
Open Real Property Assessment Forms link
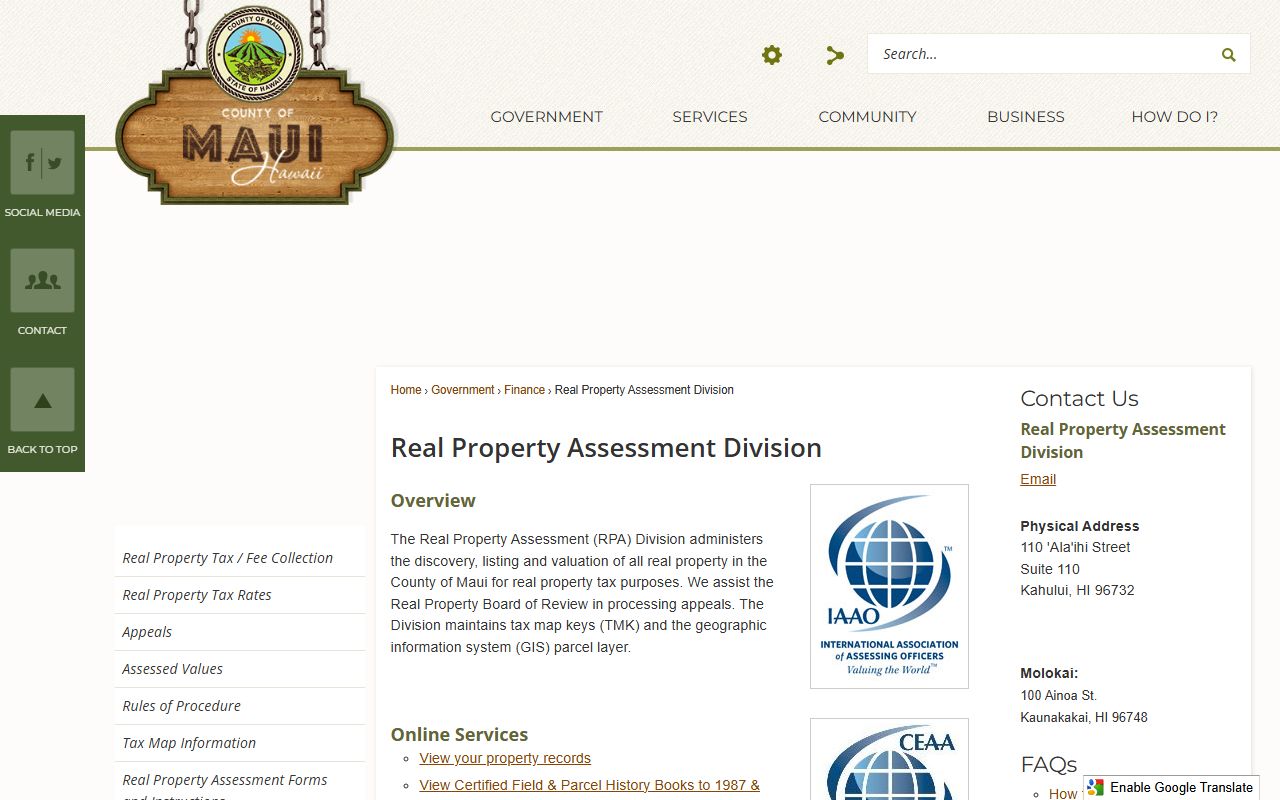(x=240, y=782)
